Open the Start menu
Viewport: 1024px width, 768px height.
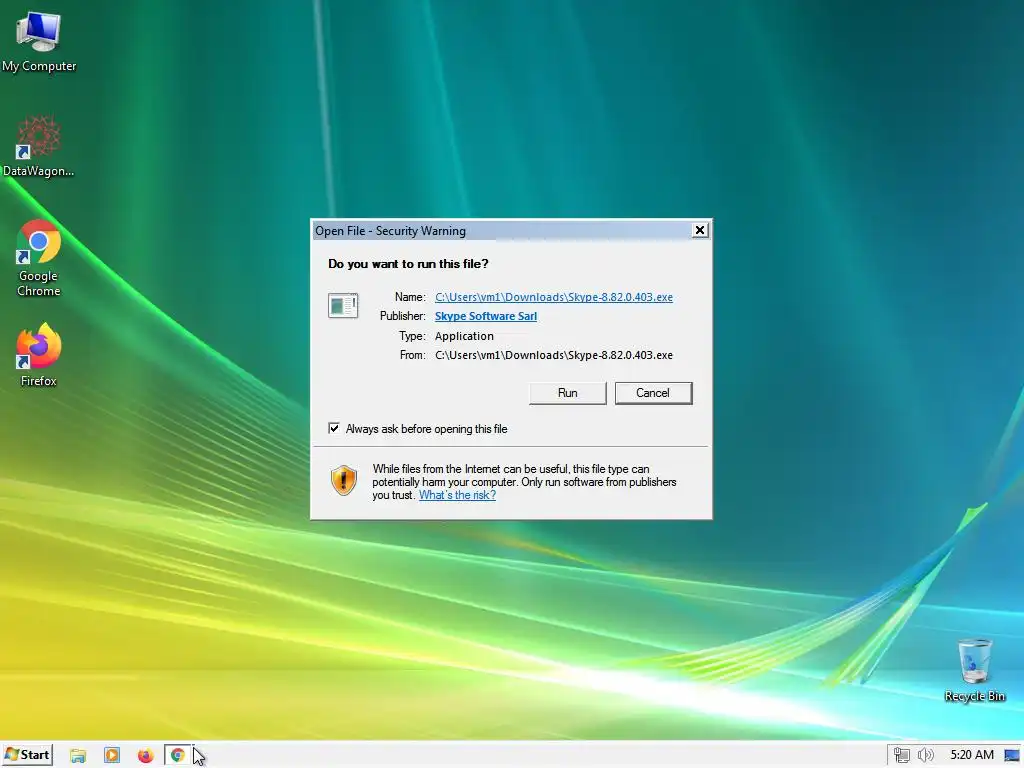tap(27, 755)
